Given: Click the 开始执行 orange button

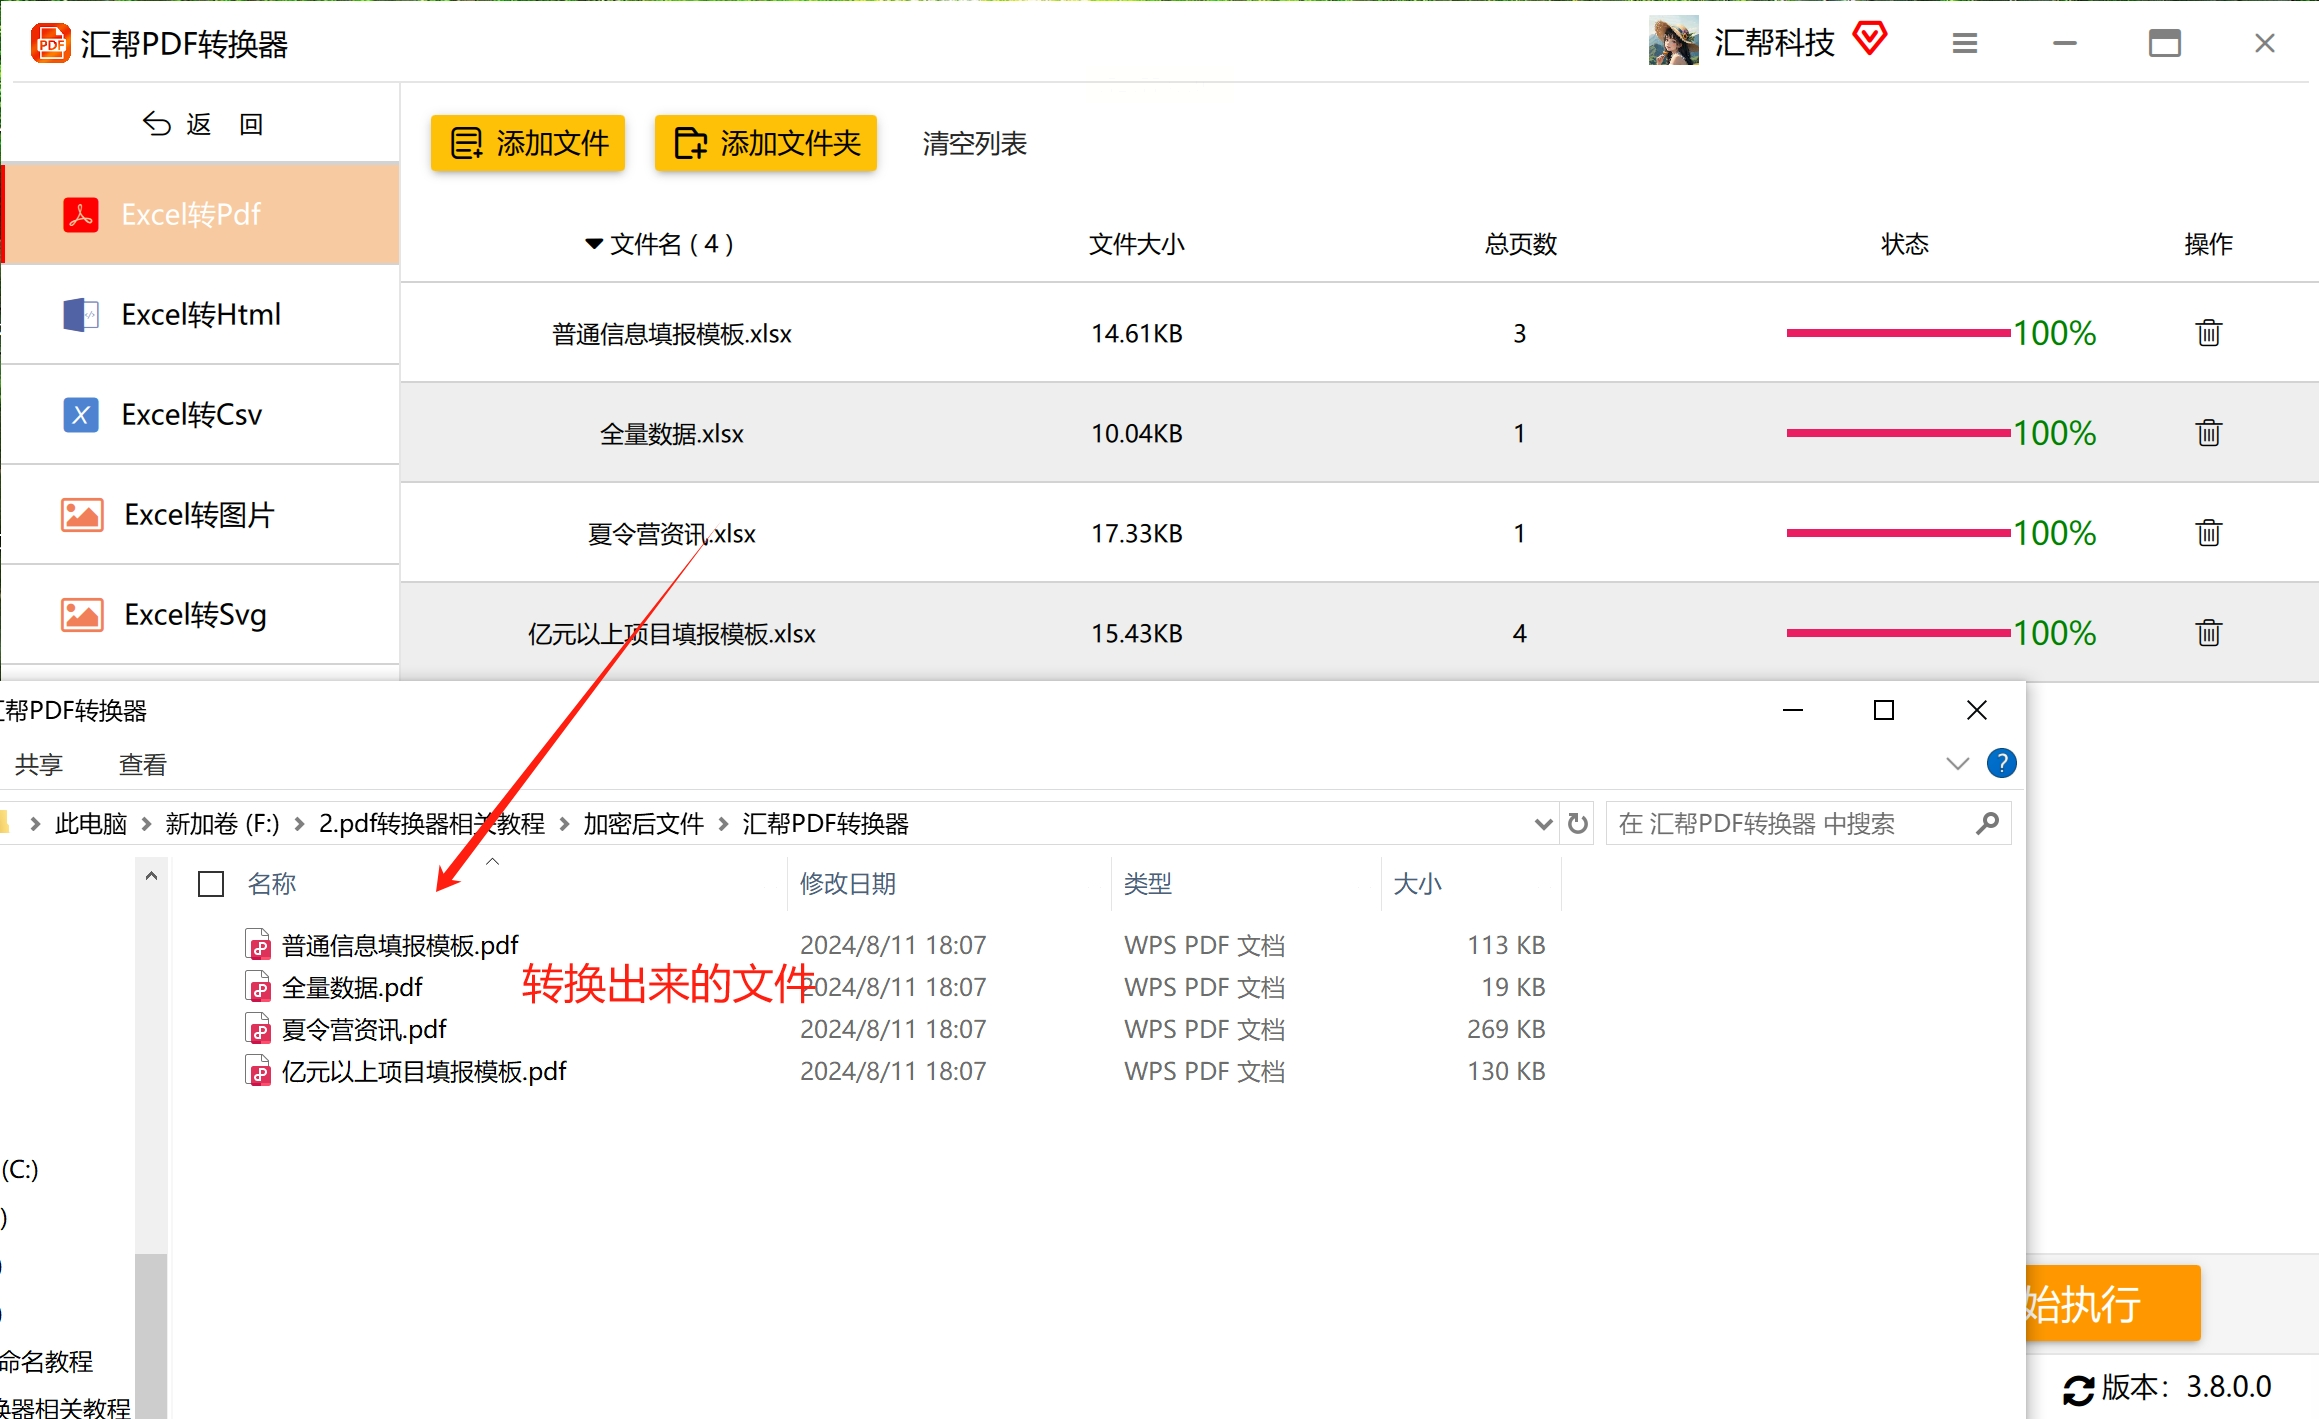Looking at the screenshot, I should pos(2113,1303).
